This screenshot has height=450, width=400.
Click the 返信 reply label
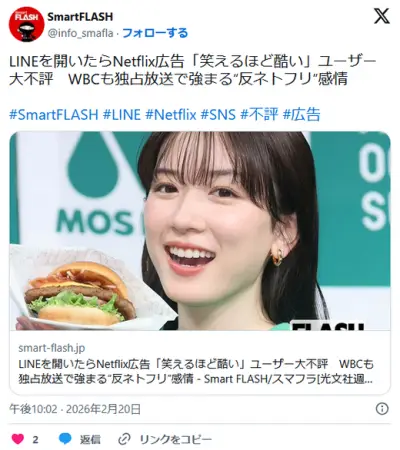coord(90,439)
